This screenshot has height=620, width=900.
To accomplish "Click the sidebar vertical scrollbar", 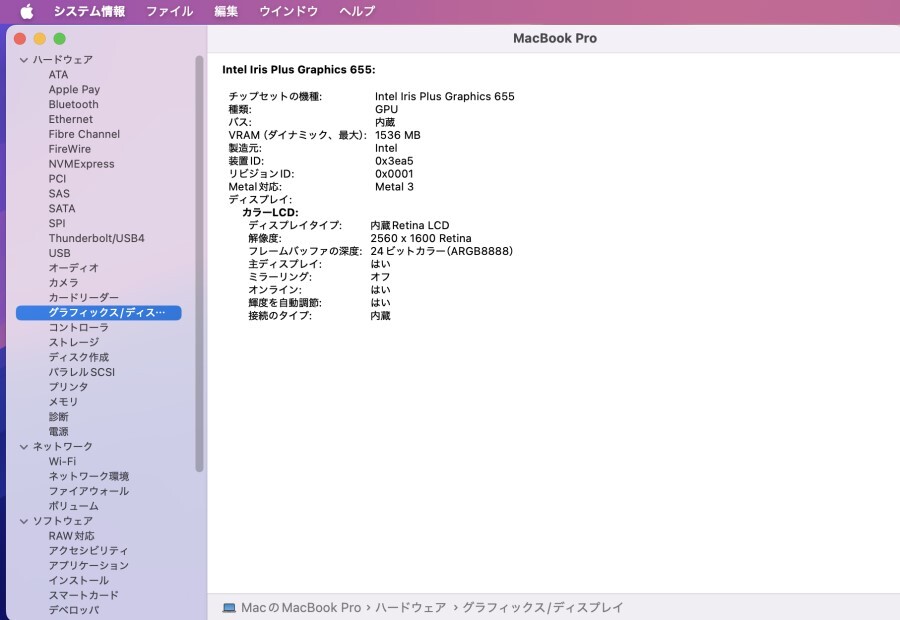I will (199, 264).
